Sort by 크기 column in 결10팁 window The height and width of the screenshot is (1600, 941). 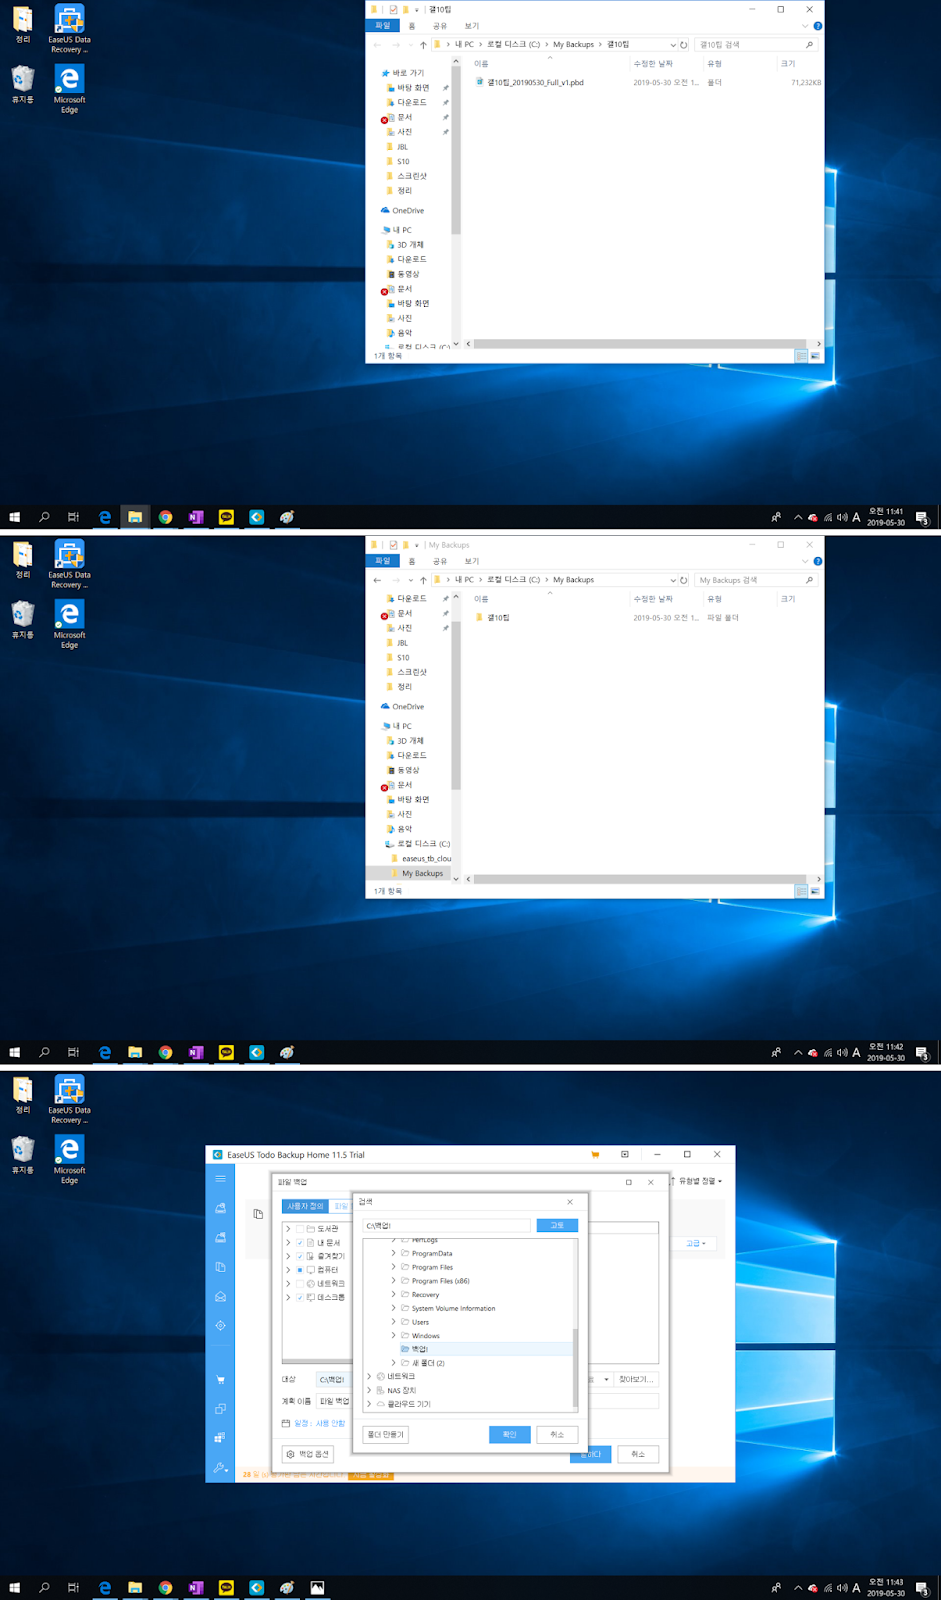pos(788,64)
